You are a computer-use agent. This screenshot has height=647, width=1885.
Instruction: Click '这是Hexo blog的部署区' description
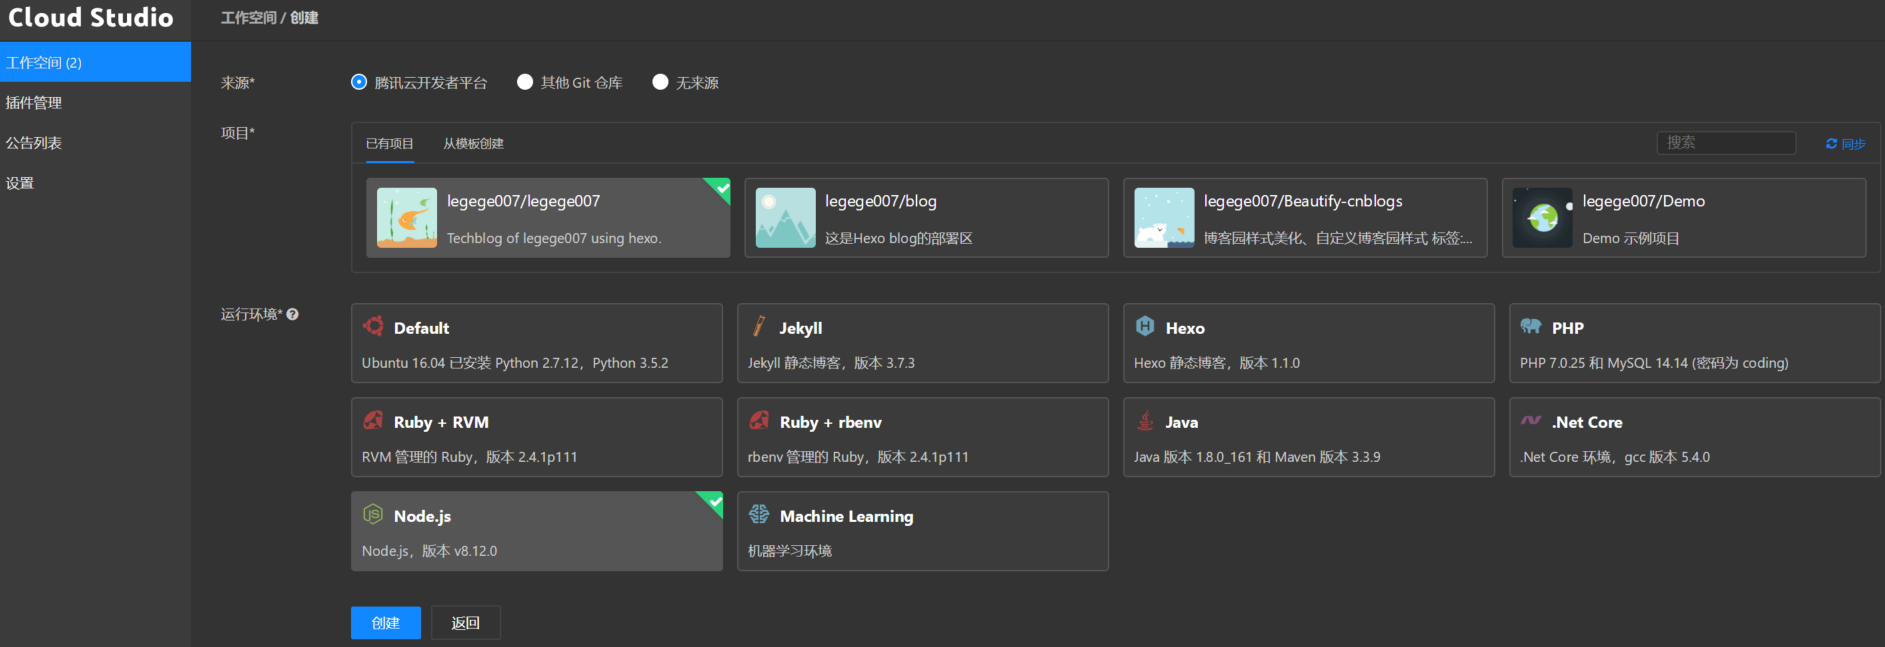899,238
